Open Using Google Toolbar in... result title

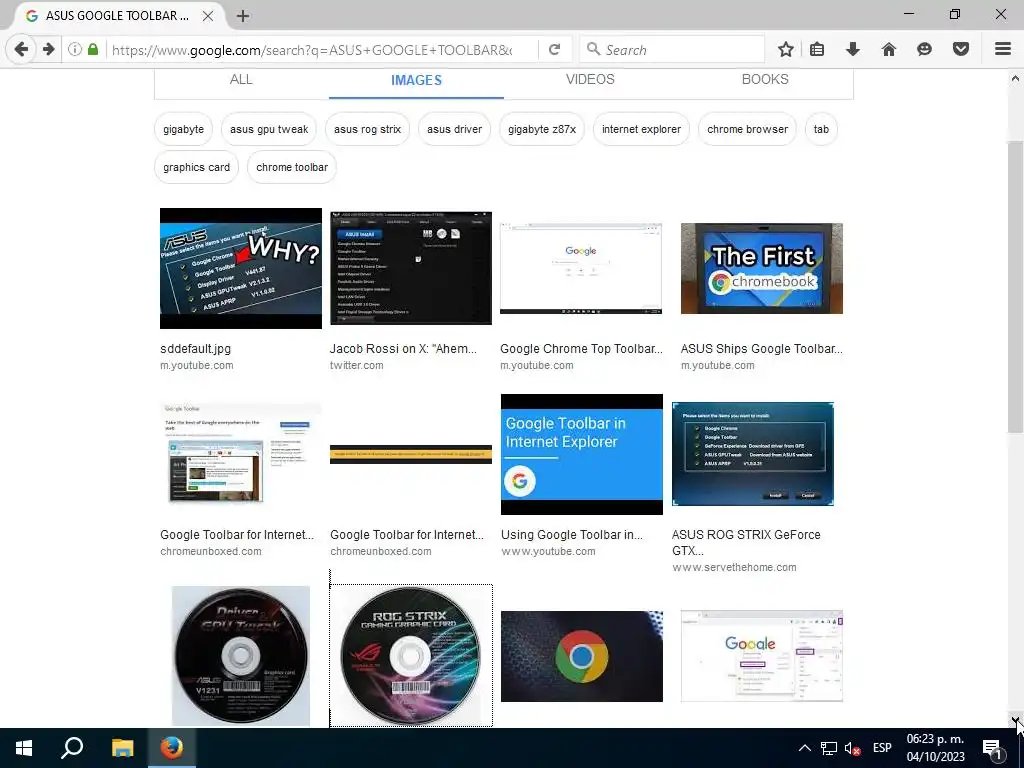pos(571,535)
